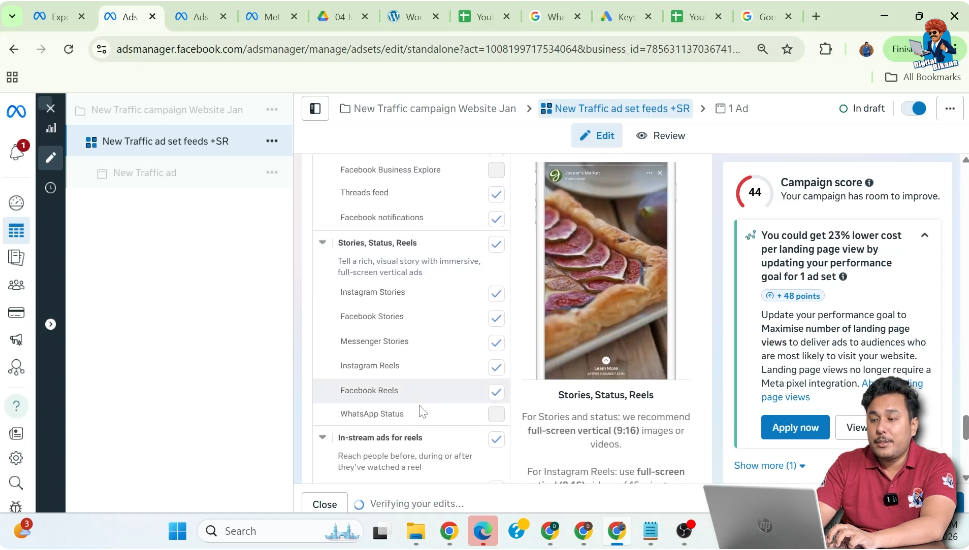Open the notifications bell icon

pyautogui.click(x=17, y=151)
